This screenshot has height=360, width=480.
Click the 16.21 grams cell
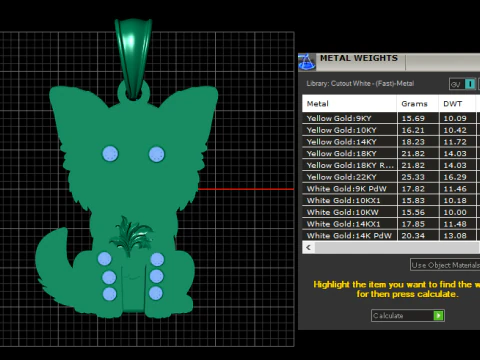[418, 130]
